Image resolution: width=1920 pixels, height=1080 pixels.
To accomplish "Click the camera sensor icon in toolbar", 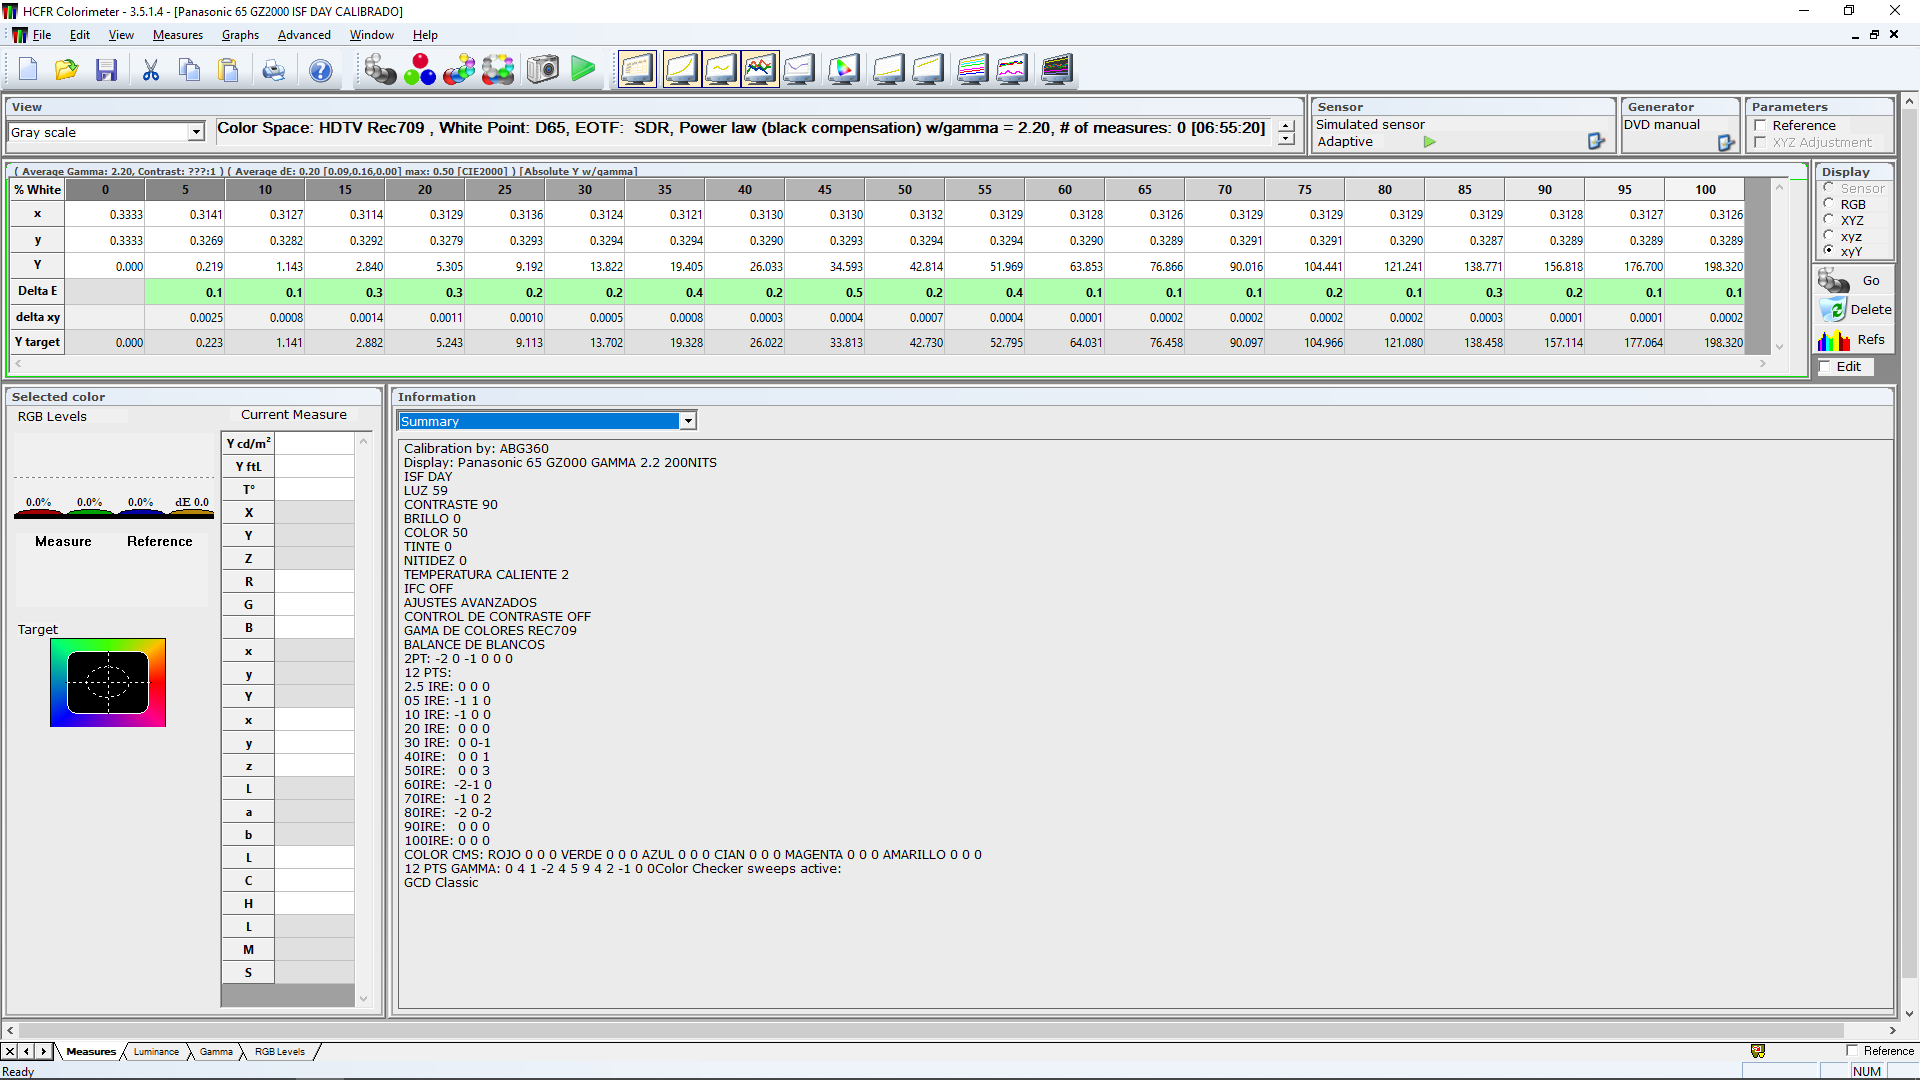I will tap(543, 69).
